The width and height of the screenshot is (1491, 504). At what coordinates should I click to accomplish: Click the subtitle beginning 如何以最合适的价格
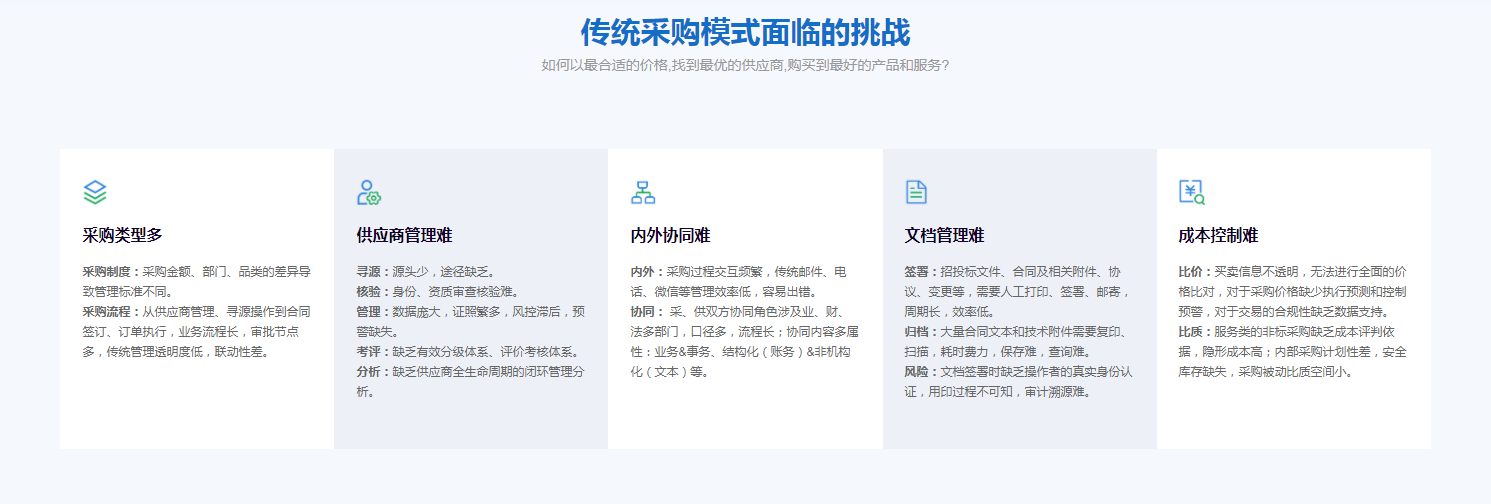pos(745,66)
